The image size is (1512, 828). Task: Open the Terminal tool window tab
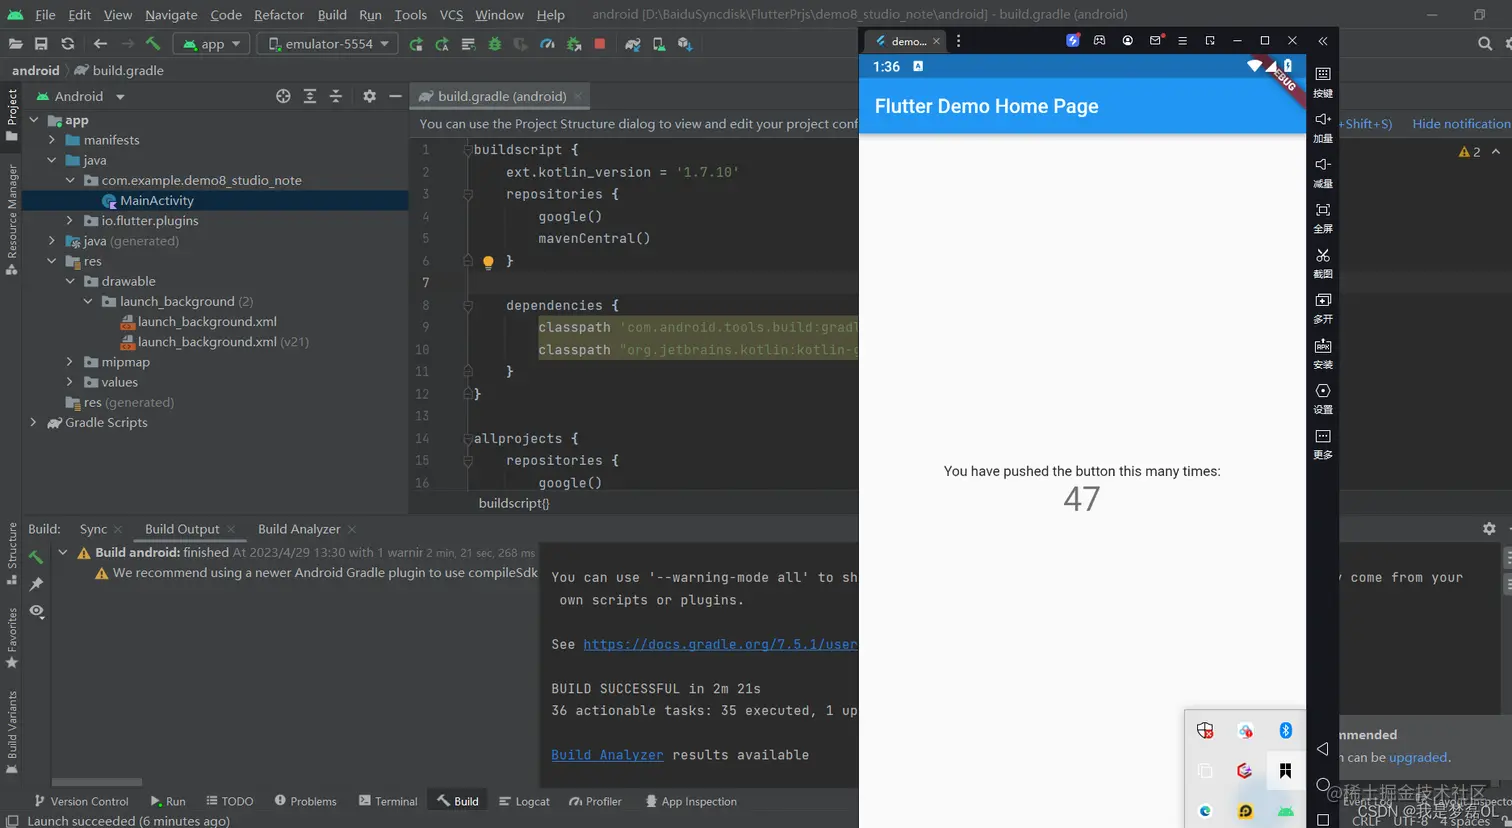click(388, 801)
